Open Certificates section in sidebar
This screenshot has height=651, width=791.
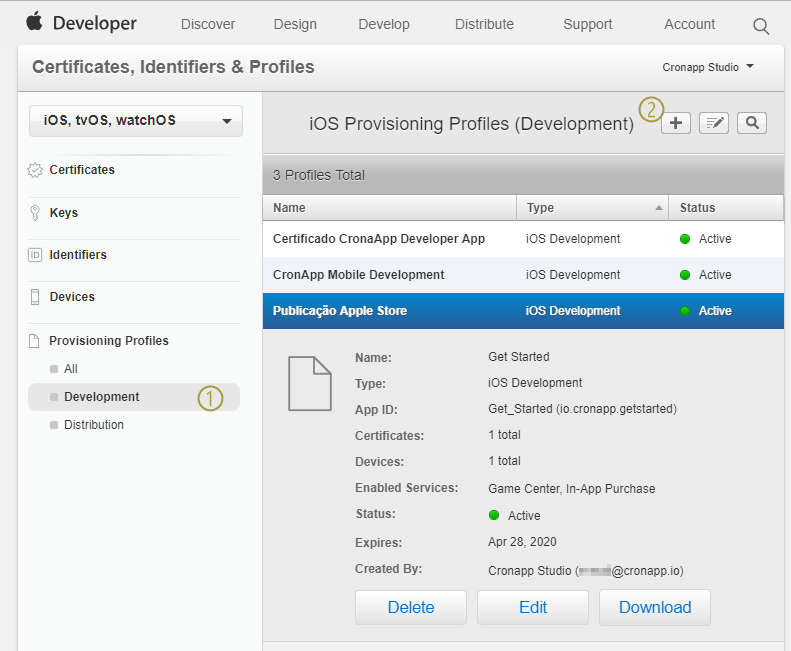[82, 170]
